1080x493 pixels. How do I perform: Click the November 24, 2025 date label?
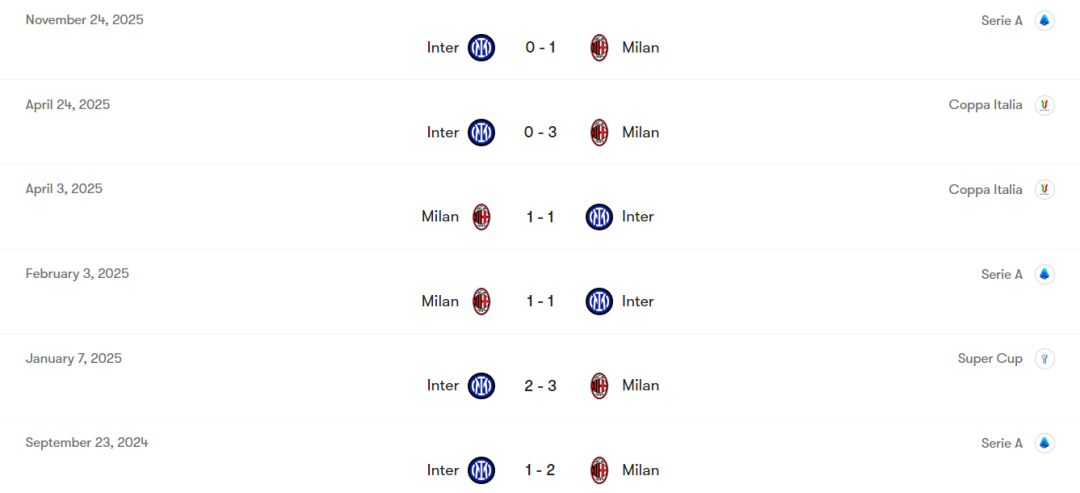click(84, 20)
